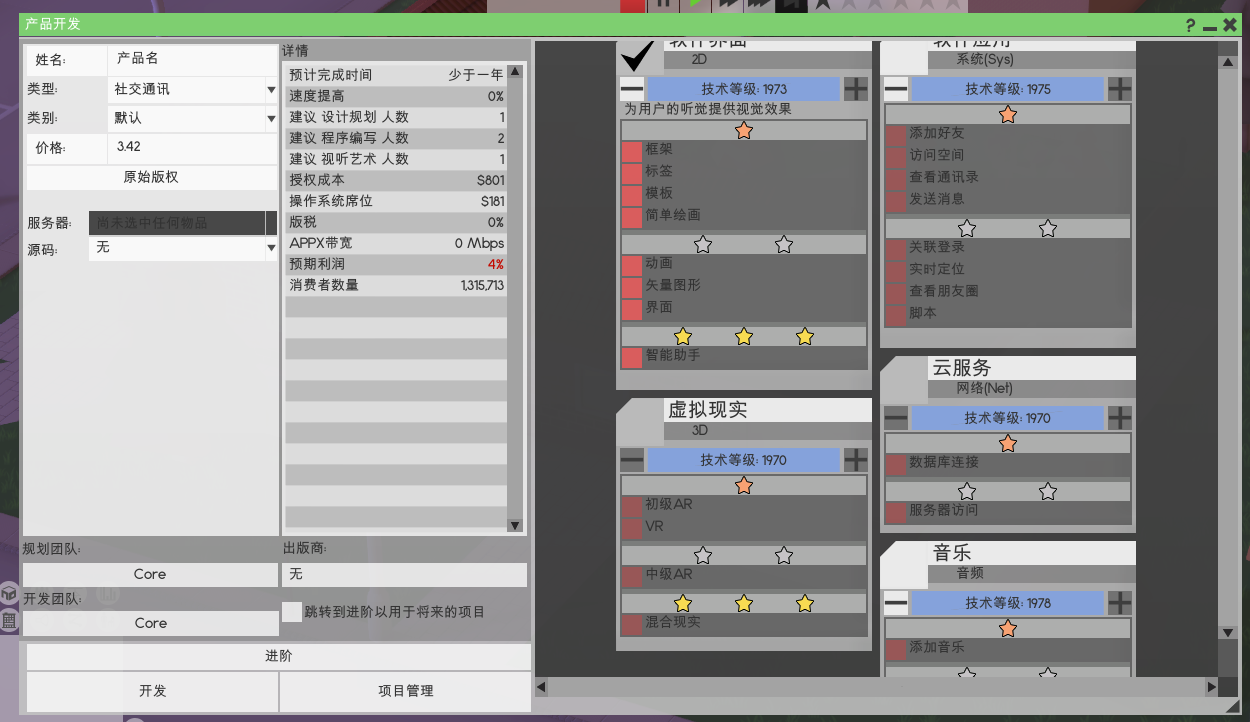1250x722 pixels.
Task: Toggle the 框架 feature checkbox
Action: pos(632,149)
